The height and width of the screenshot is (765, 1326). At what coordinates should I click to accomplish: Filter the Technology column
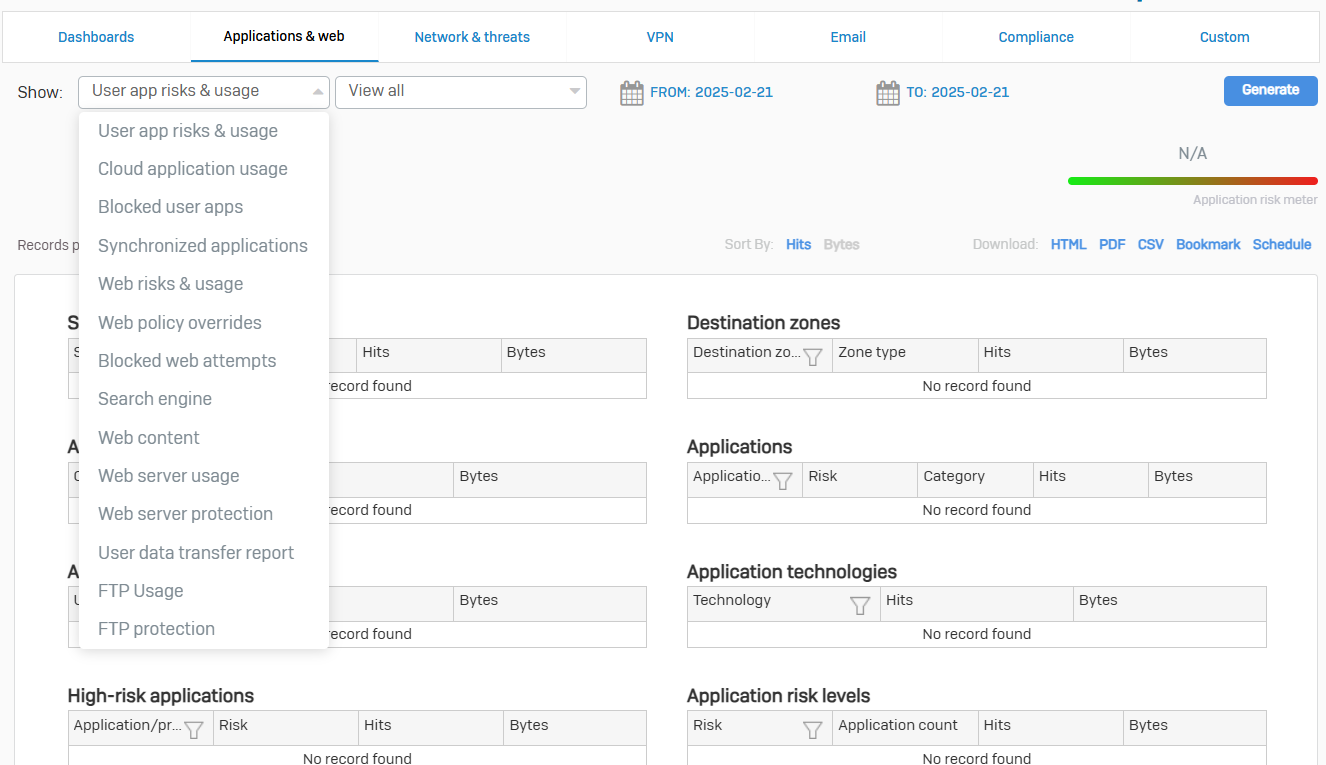[860, 604]
